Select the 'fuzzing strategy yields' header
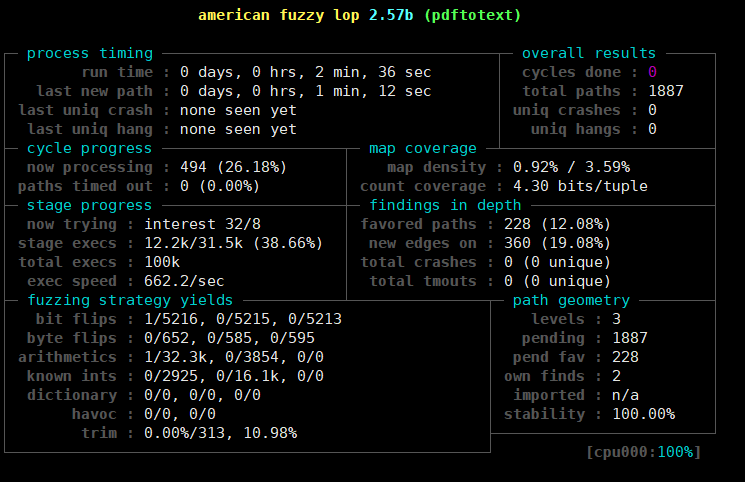Viewport: 745px width, 482px height. point(130,300)
